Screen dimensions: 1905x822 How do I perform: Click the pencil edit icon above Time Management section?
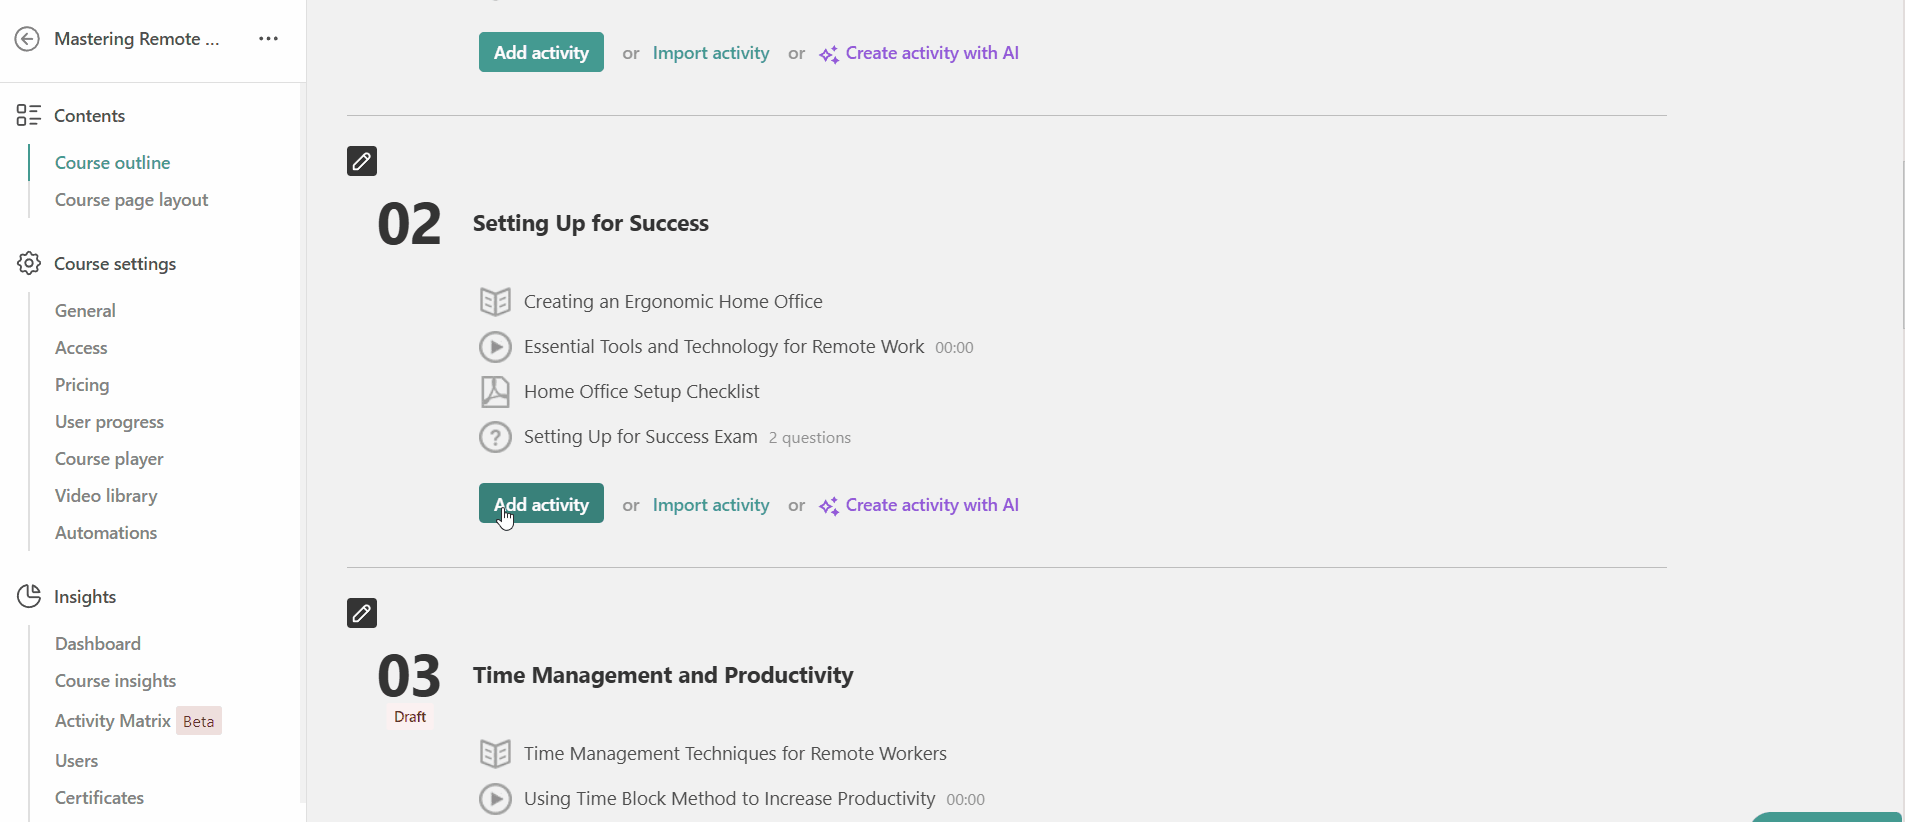point(361,613)
